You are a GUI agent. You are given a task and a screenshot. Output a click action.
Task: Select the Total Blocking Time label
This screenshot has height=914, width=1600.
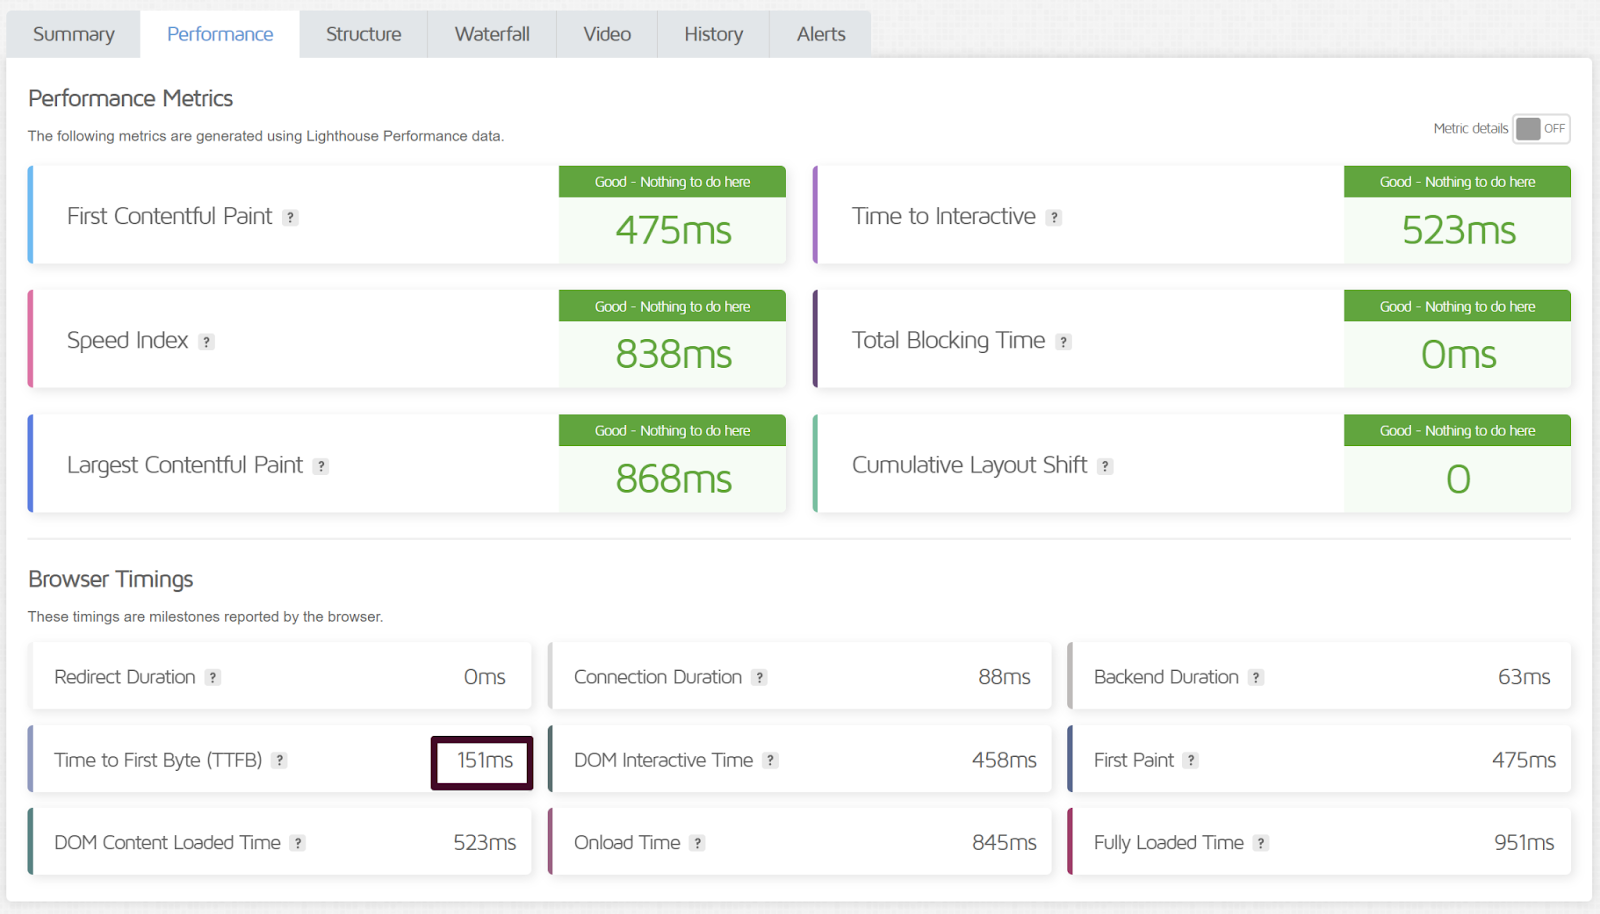point(948,340)
